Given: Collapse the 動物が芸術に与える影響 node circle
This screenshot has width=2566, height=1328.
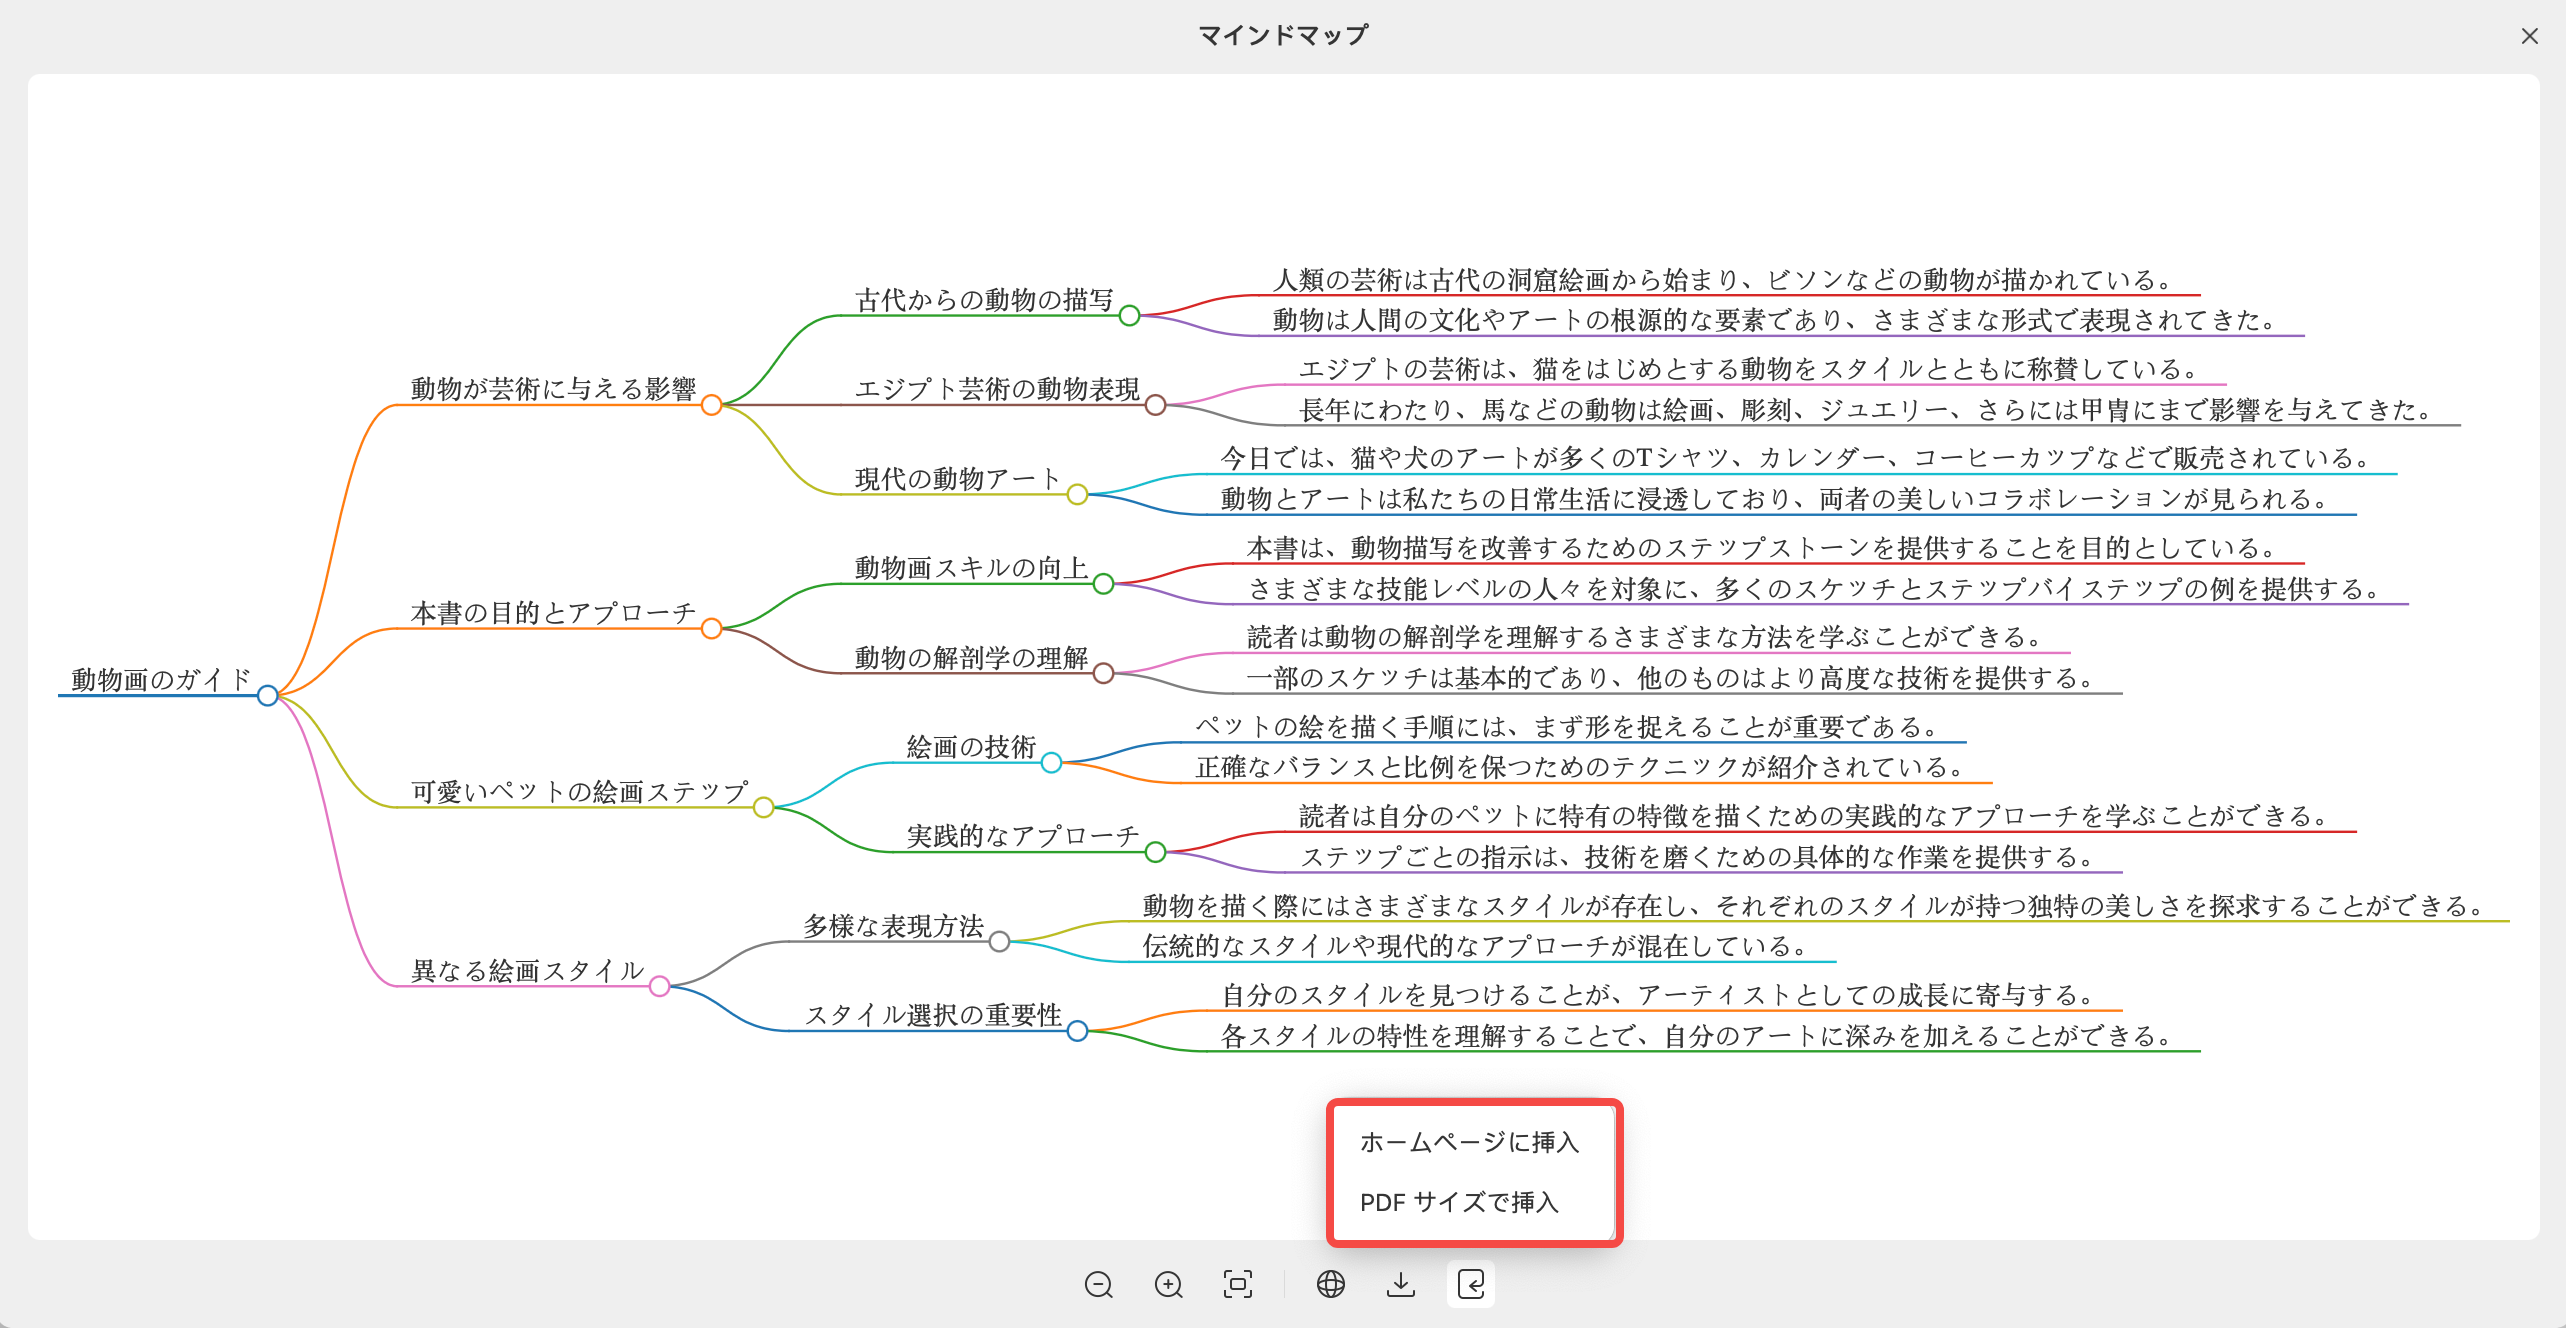Looking at the screenshot, I should [x=711, y=405].
